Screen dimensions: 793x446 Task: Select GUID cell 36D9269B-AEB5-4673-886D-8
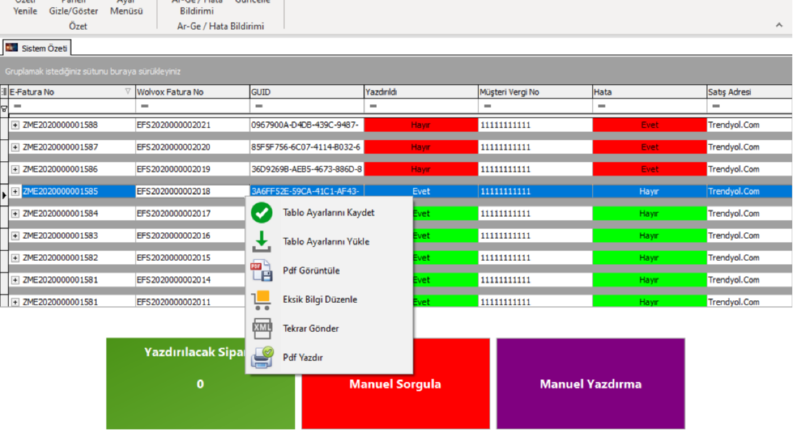click(306, 169)
